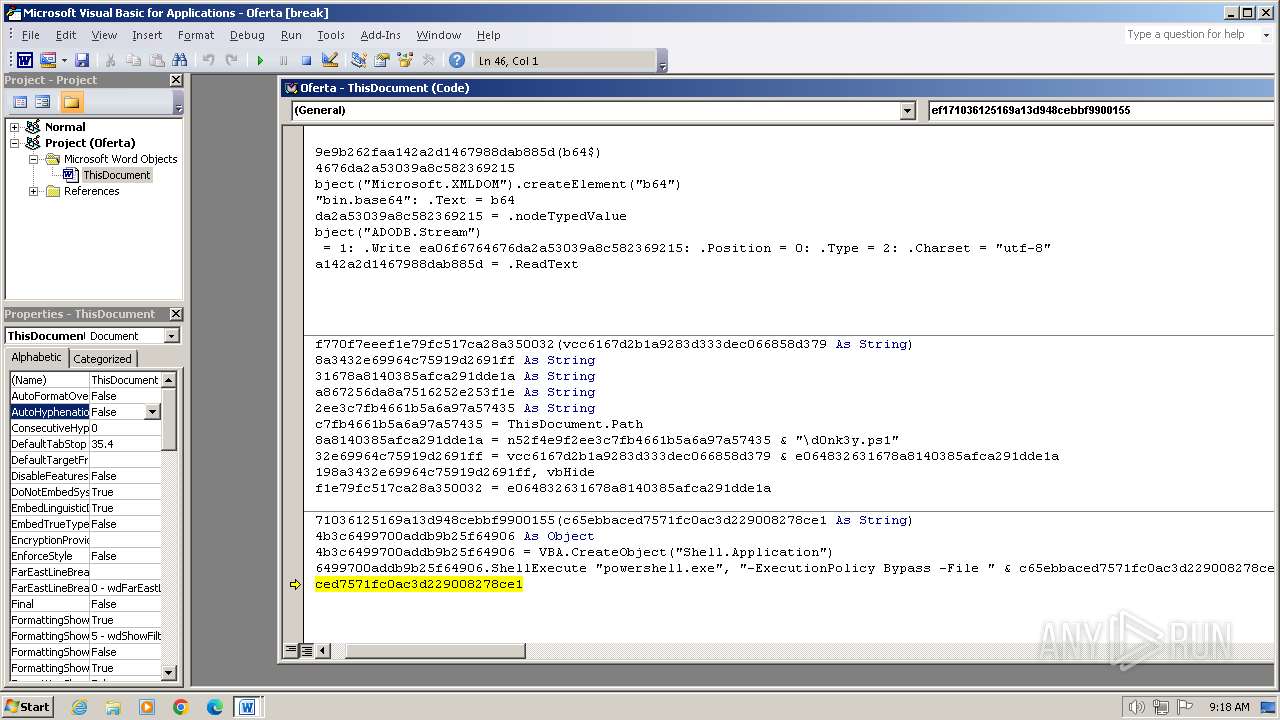Open the Debug menu
This screenshot has height=720, width=1280.
[247, 35]
